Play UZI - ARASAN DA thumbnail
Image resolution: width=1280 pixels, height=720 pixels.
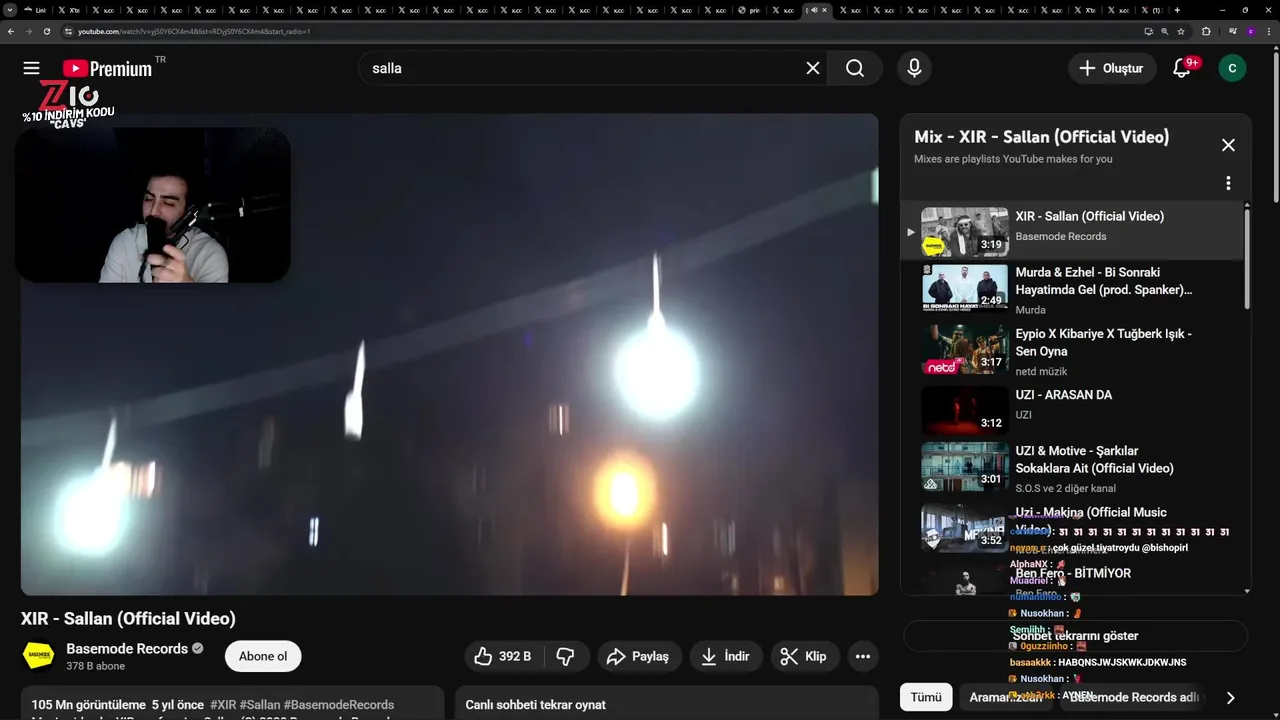pyautogui.click(x=964, y=410)
